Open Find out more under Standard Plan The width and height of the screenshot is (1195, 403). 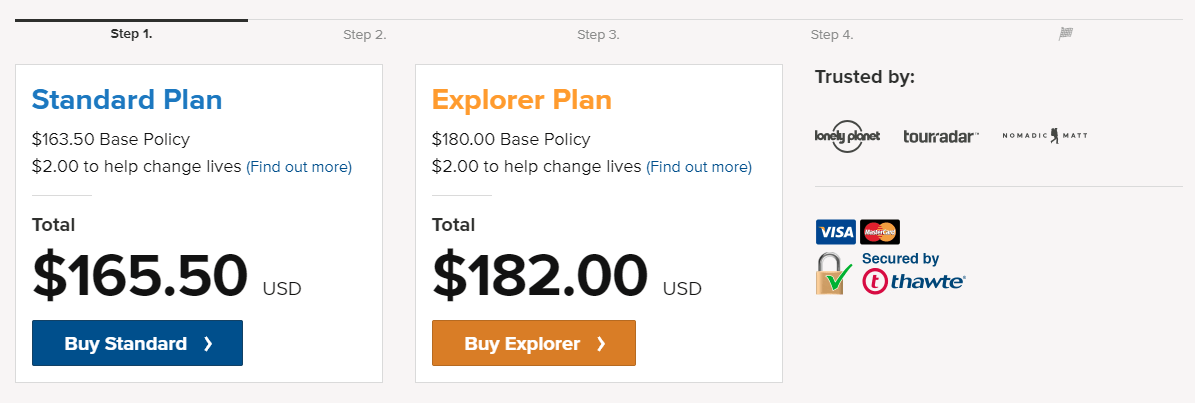click(x=299, y=167)
